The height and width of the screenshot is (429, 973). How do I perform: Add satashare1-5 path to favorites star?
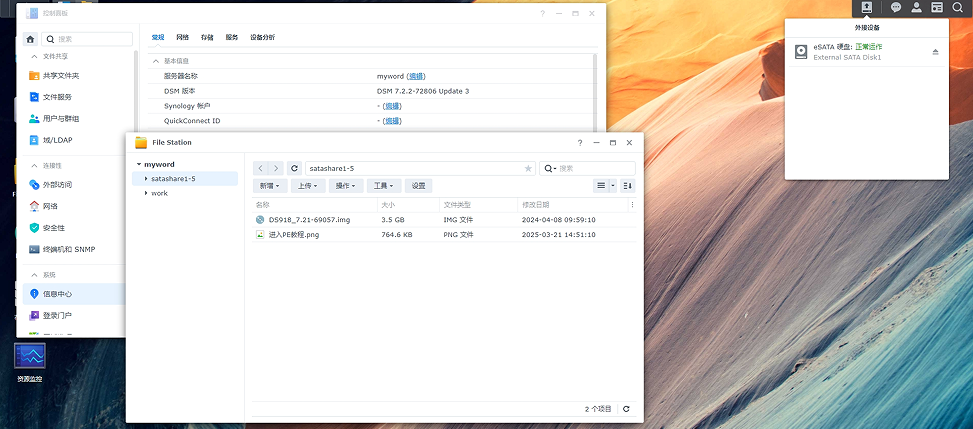[x=528, y=168]
